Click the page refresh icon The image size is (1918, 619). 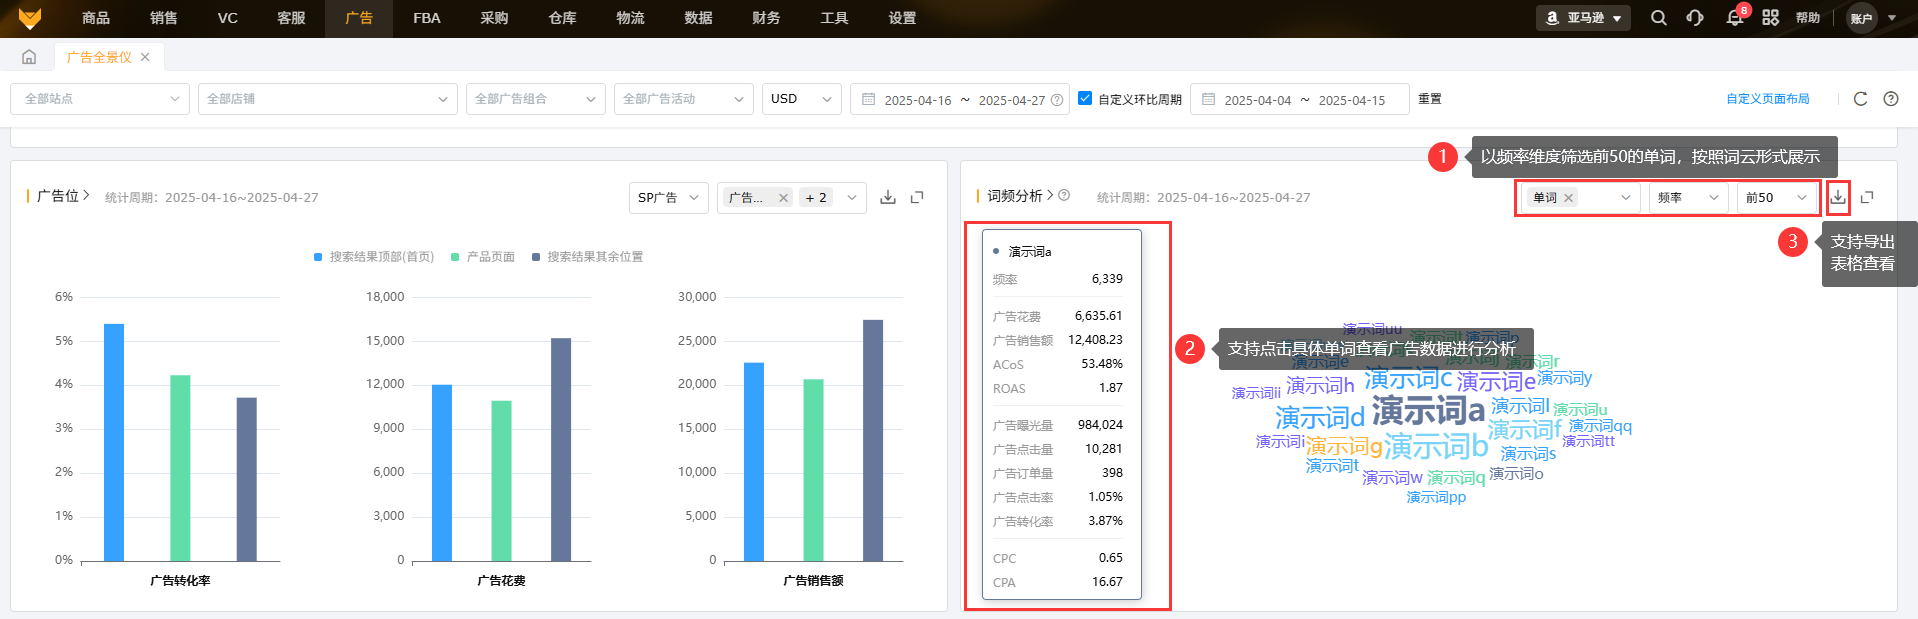pyautogui.click(x=1860, y=99)
